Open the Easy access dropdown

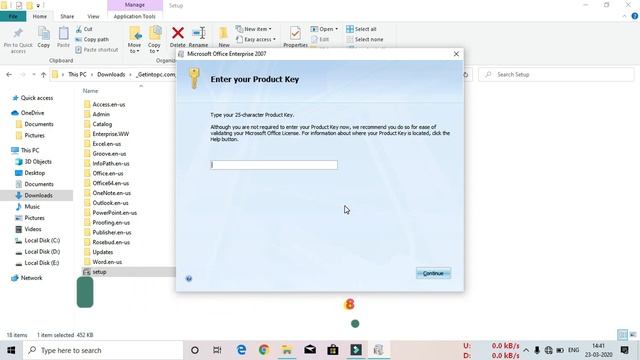point(256,39)
